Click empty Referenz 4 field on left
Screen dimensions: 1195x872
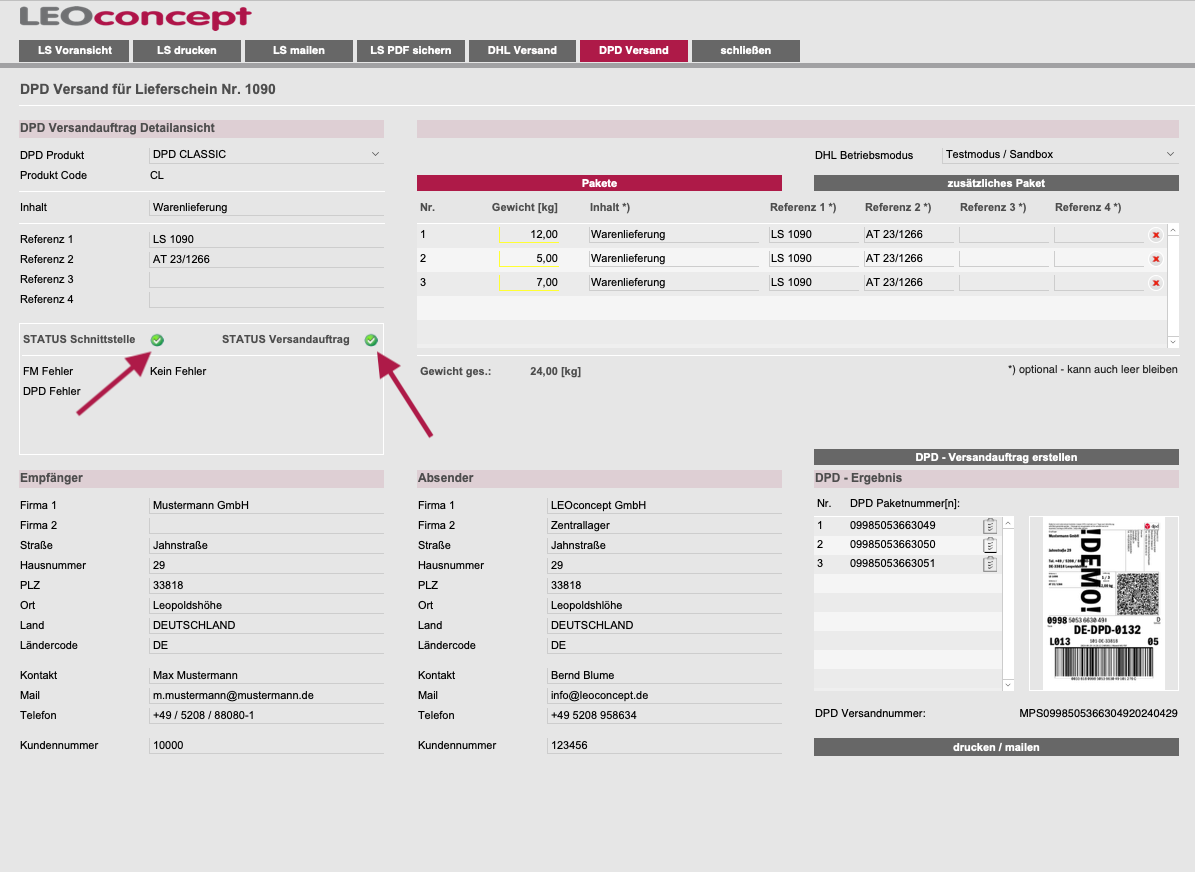pyautogui.click(x=267, y=299)
